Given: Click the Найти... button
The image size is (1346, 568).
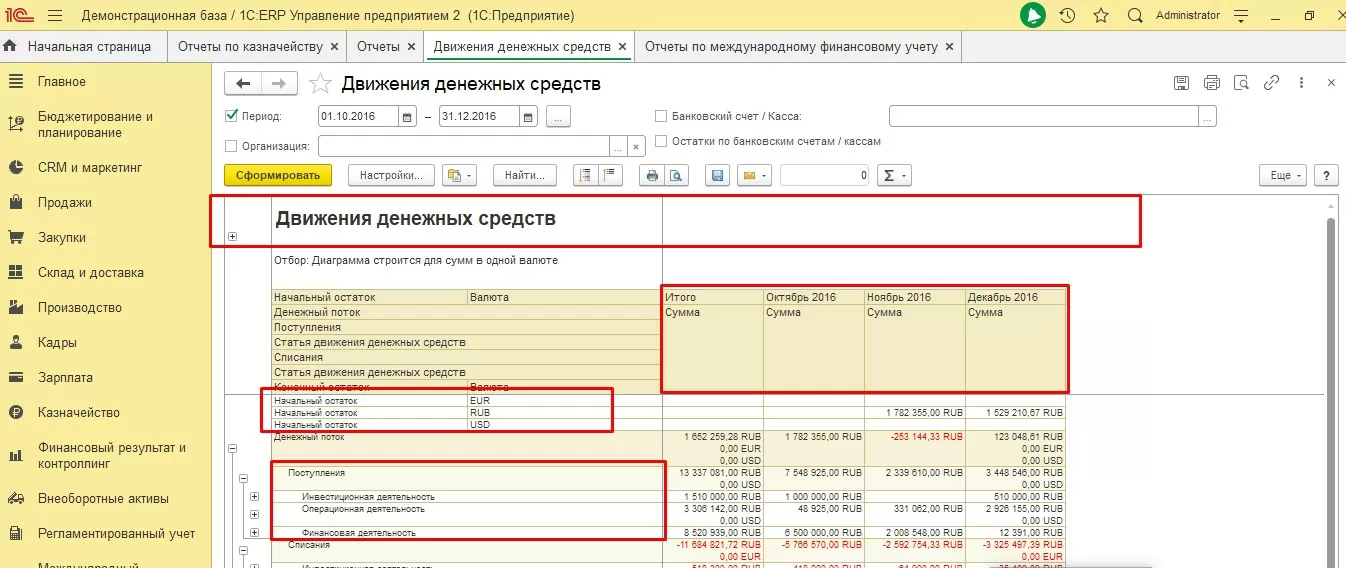Looking at the screenshot, I should click(524, 175).
